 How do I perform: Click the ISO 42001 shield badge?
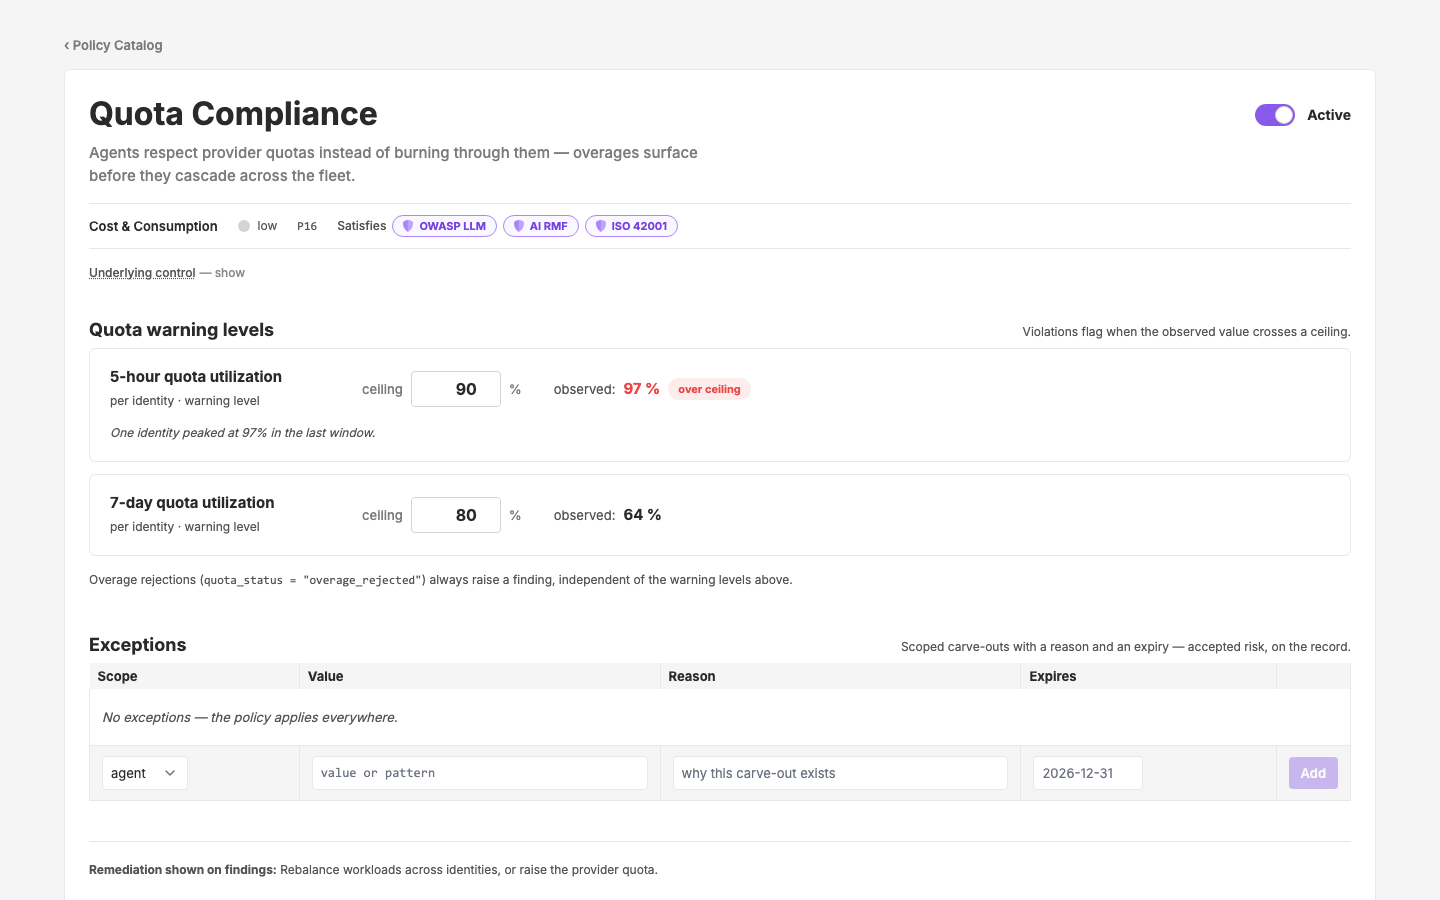631,226
